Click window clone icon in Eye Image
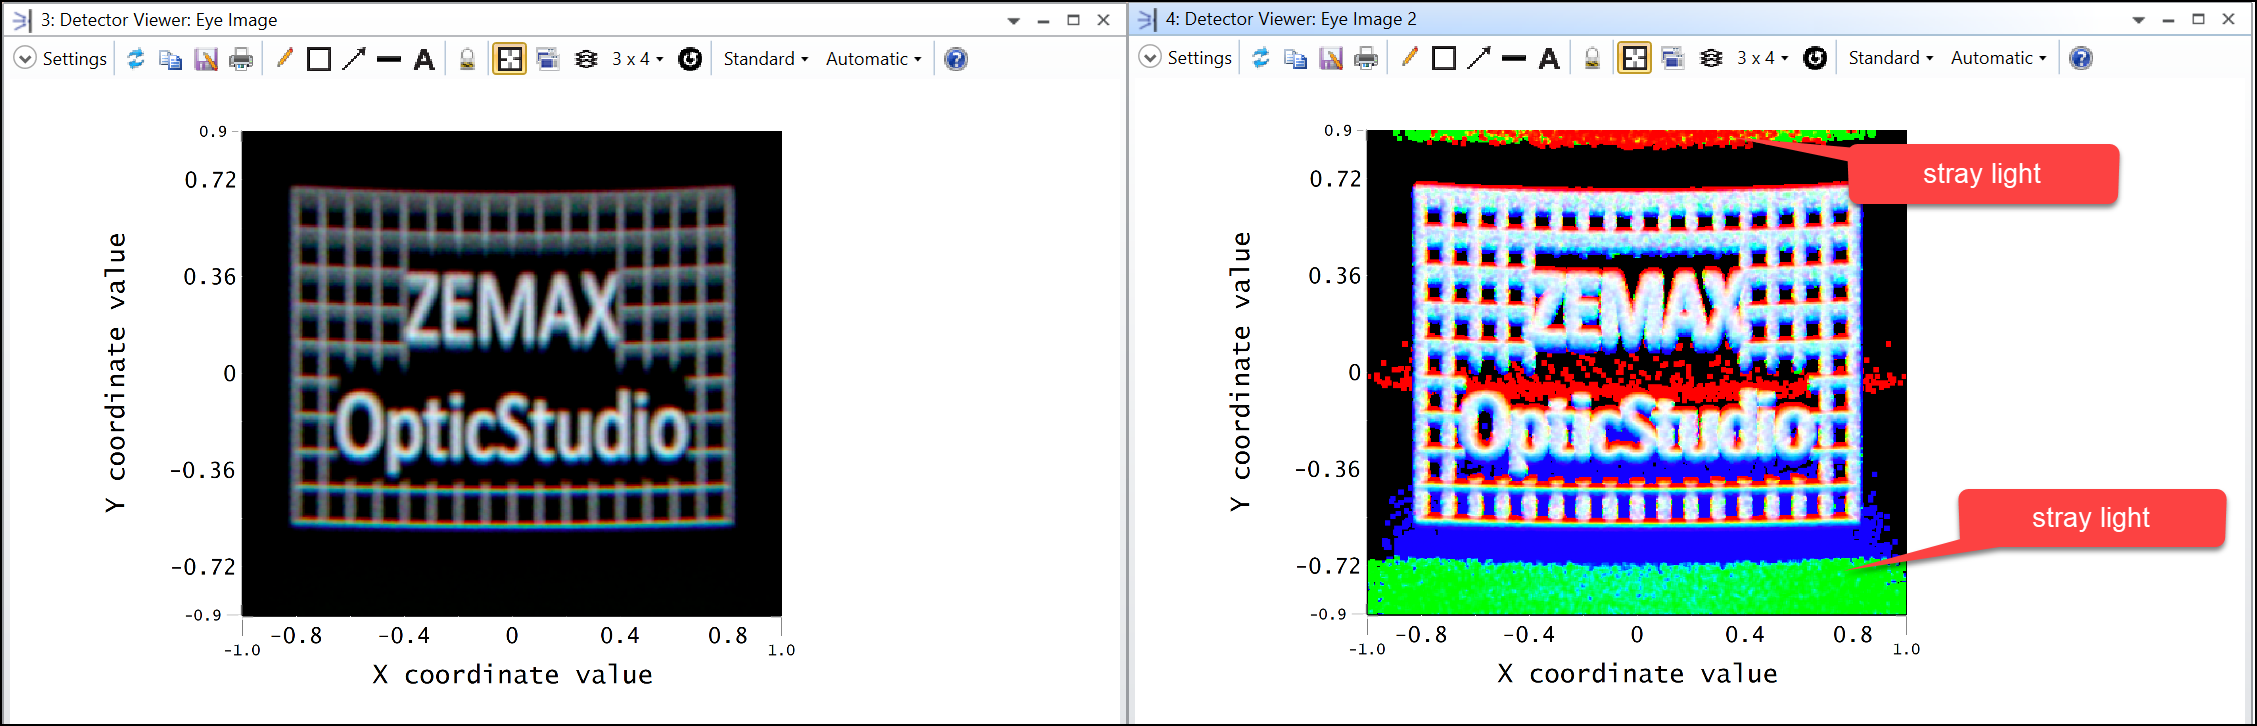The image size is (2257, 726). 548,59
